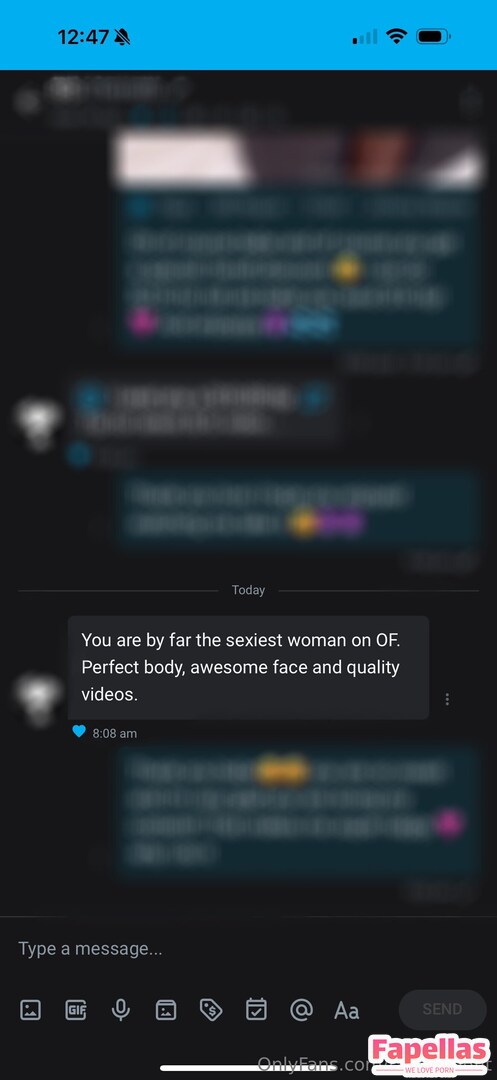Image resolution: width=497 pixels, height=1080 pixels.
Task: Tap the @ mention icon
Action: point(302,1010)
